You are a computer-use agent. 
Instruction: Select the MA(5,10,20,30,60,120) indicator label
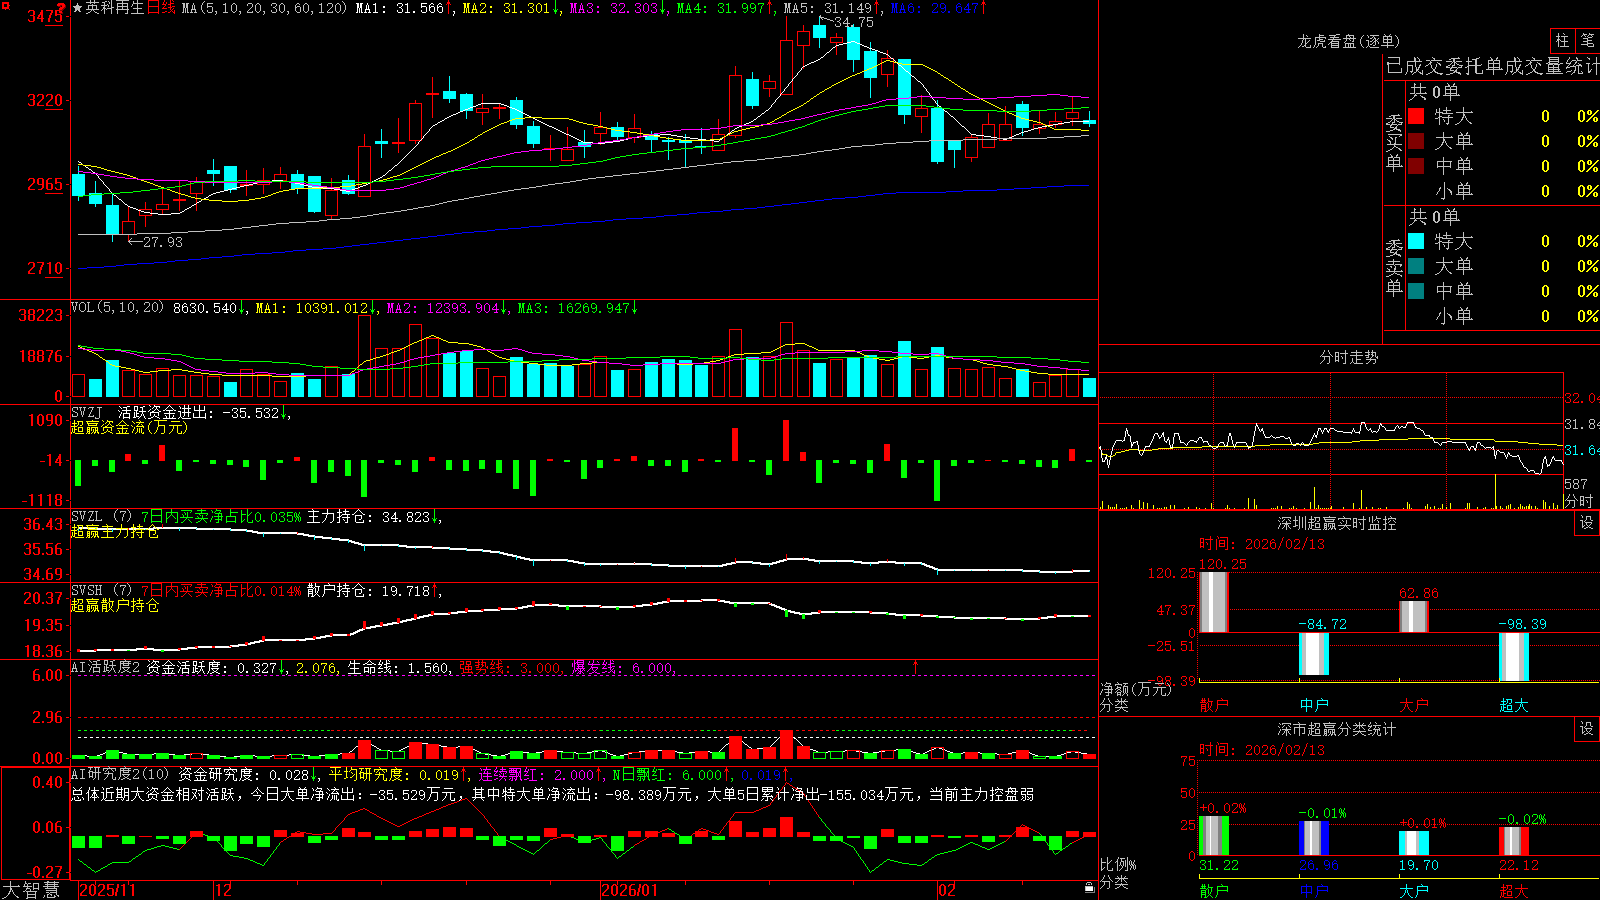pos(264,8)
